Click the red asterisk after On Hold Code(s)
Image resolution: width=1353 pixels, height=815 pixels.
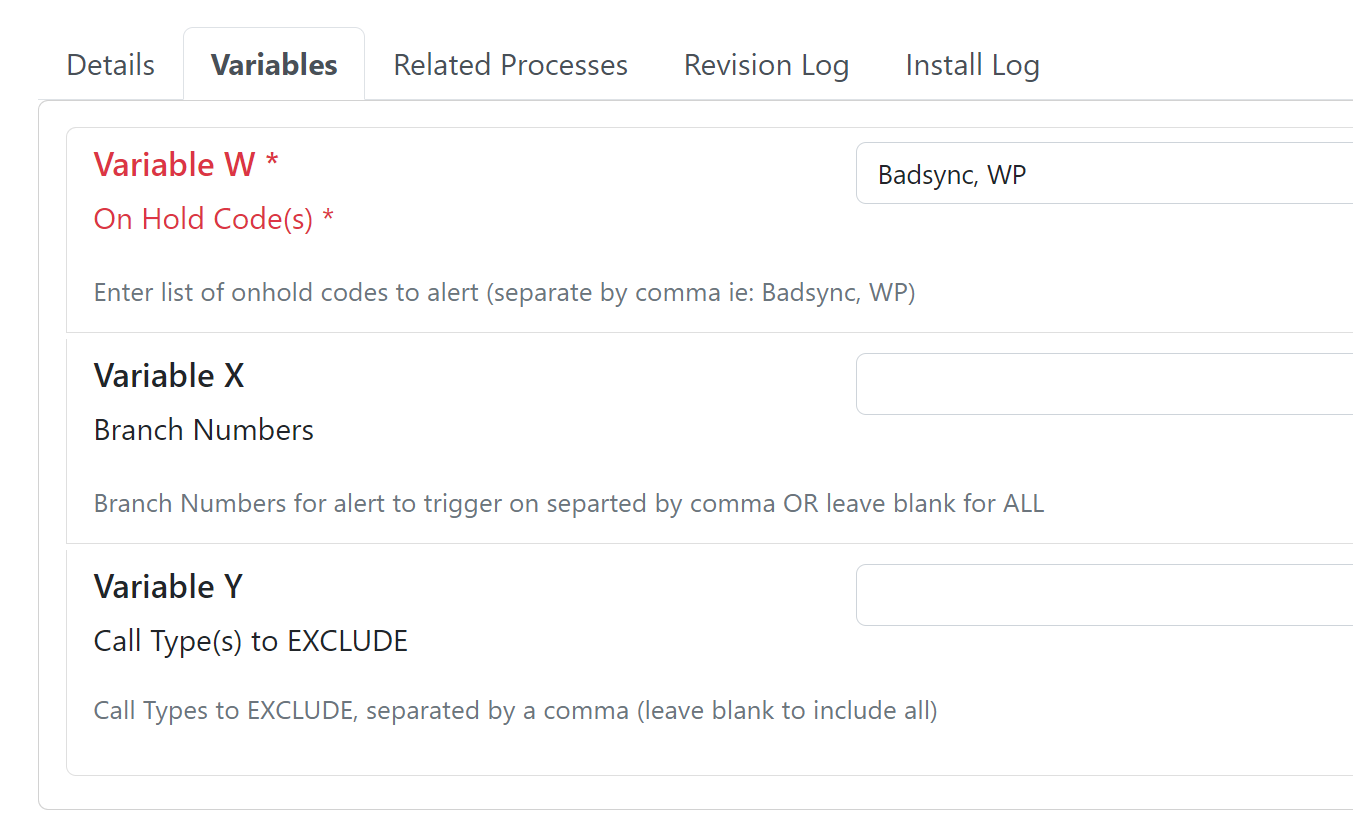tap(328, 215)
